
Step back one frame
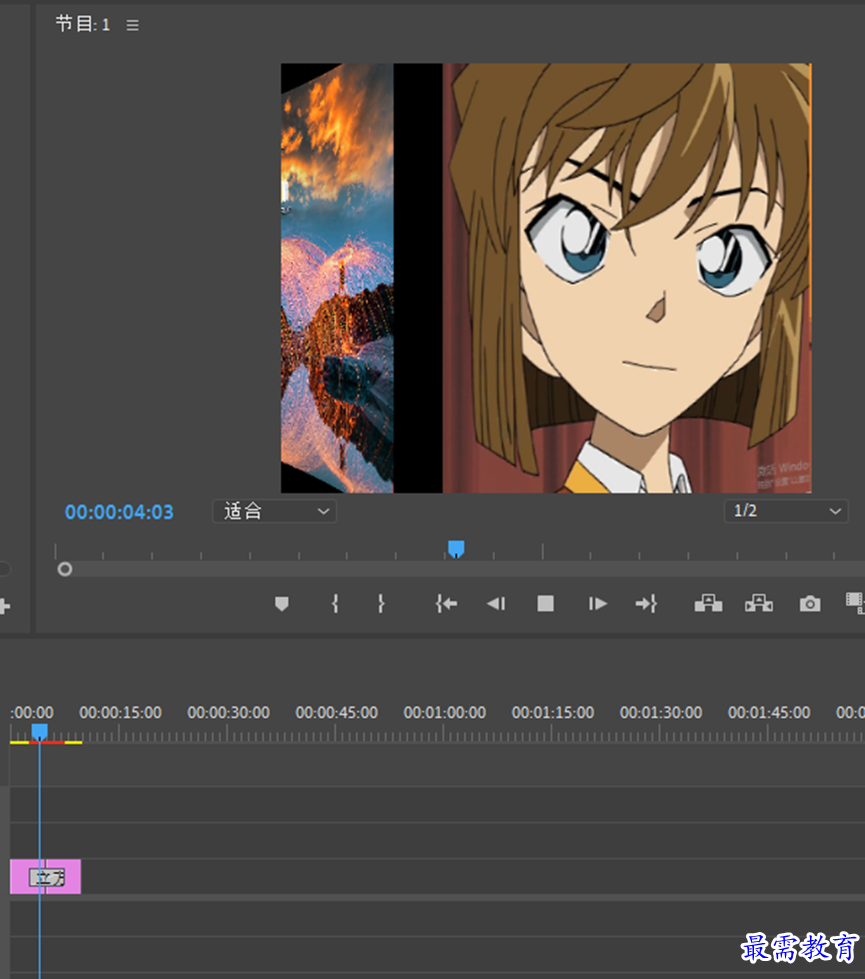click(x=496, y=604)
